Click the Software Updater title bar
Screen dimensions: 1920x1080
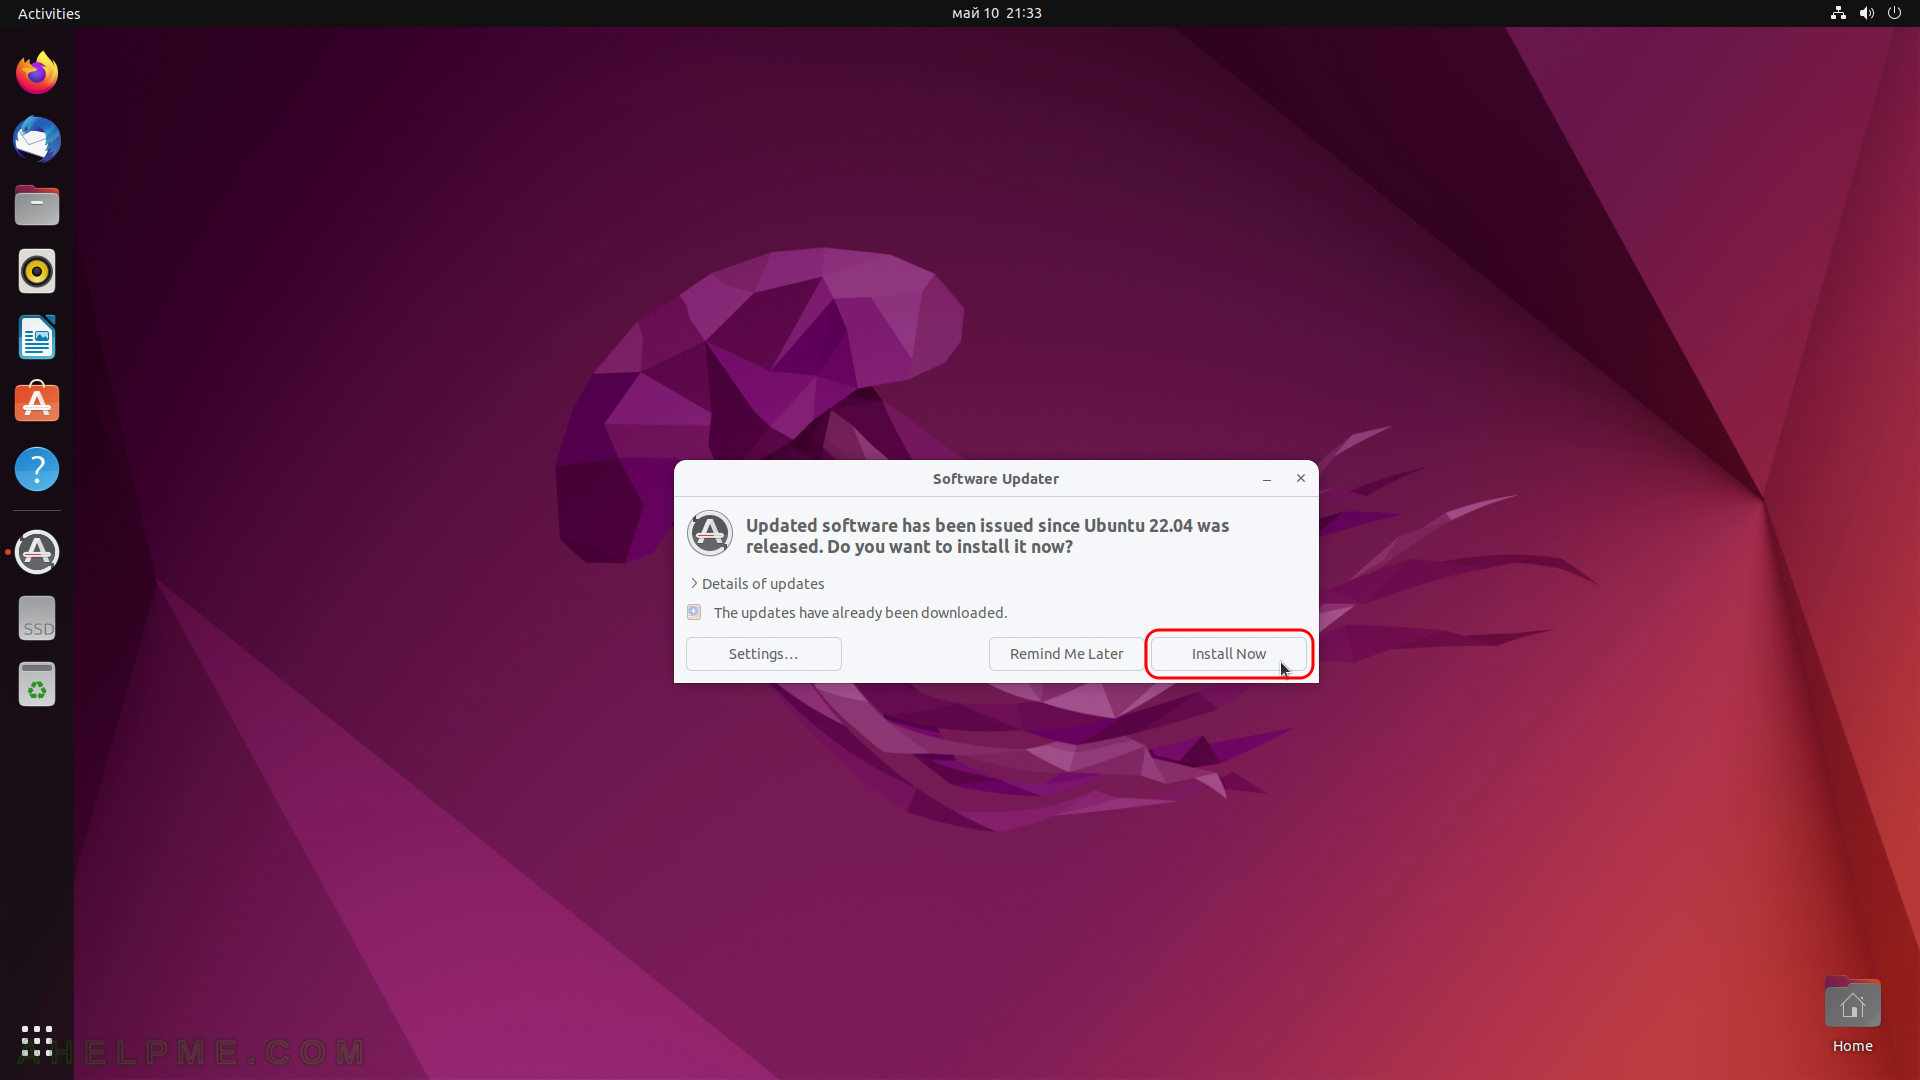[996, 479]
